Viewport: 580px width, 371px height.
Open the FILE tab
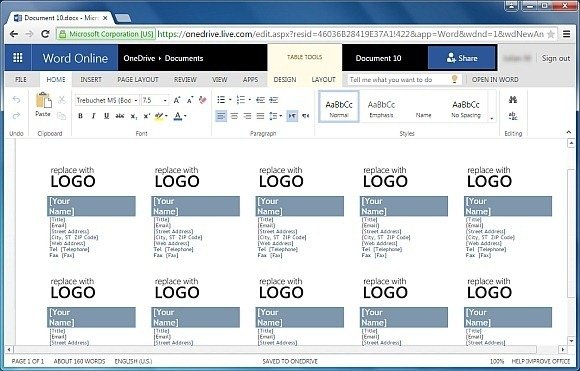point(21,80)
